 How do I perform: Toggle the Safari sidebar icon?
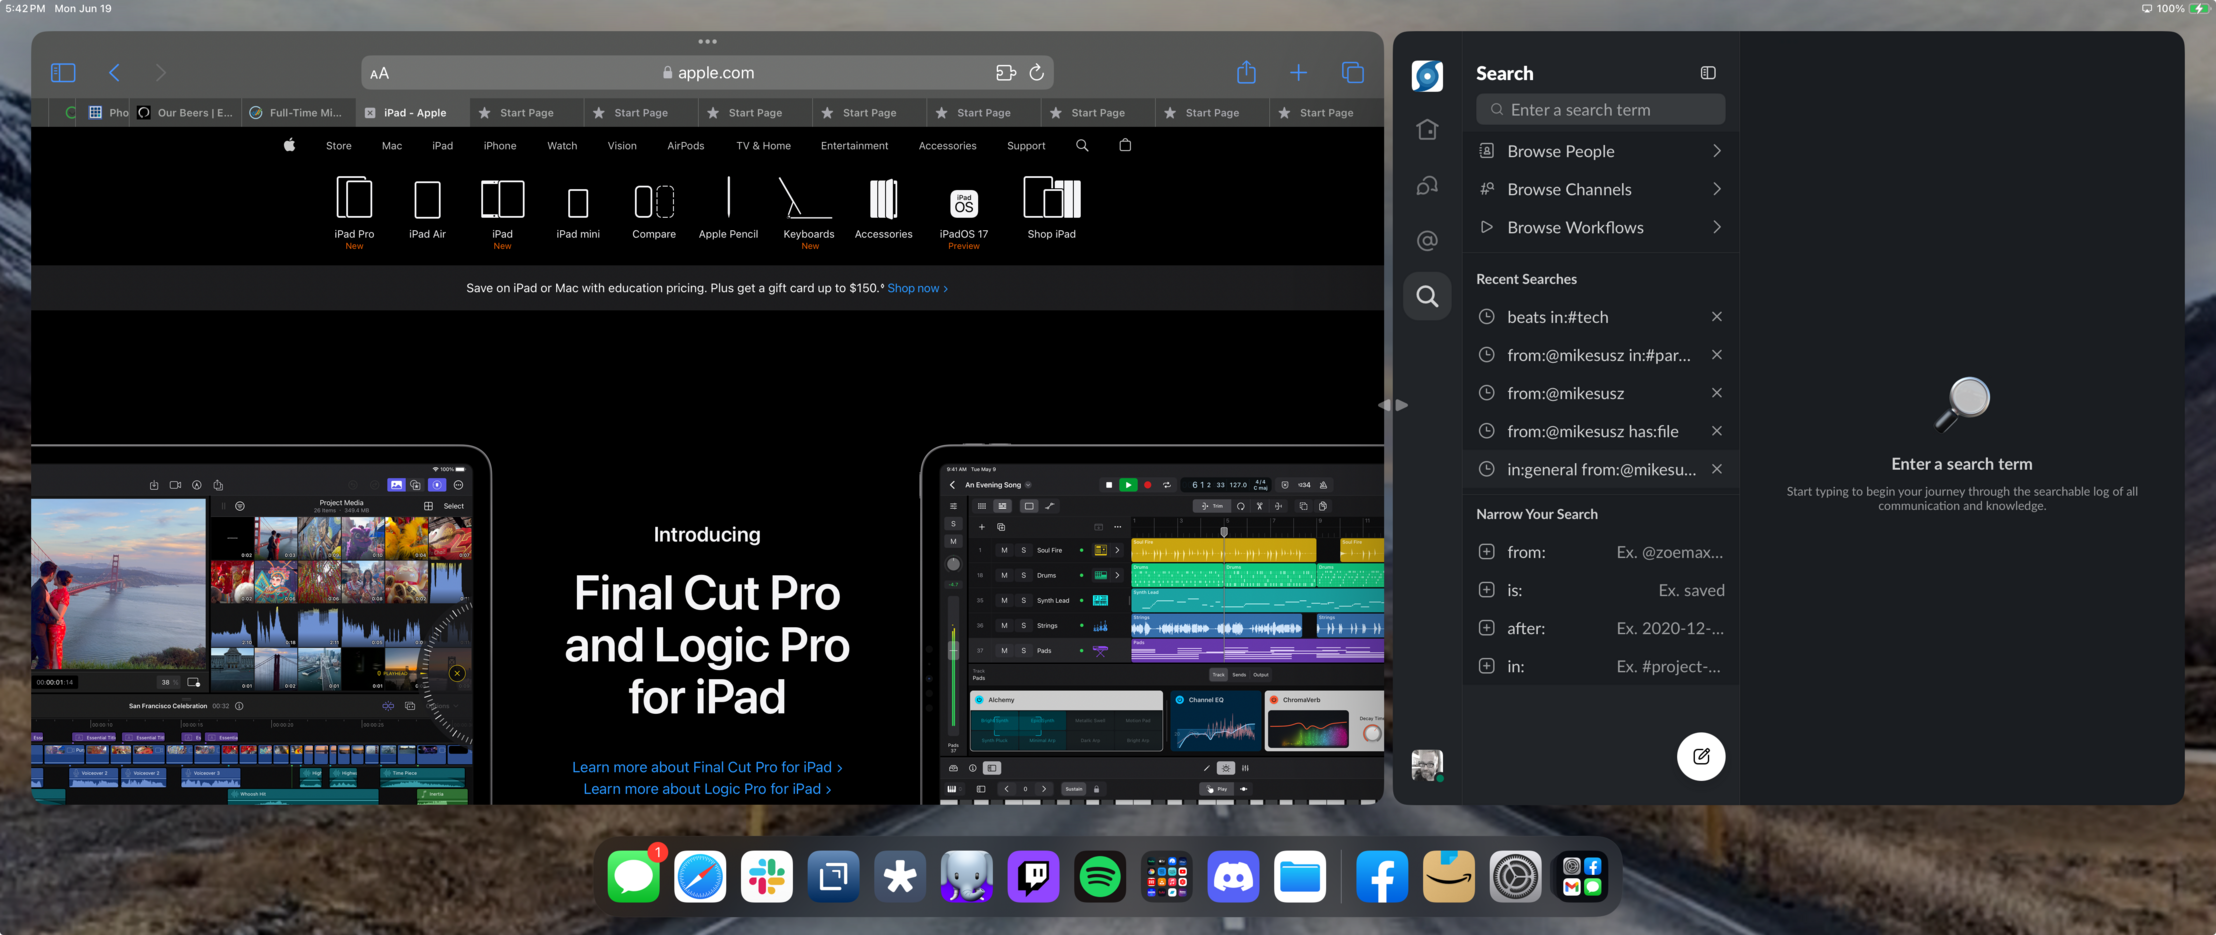click(62, 72)
